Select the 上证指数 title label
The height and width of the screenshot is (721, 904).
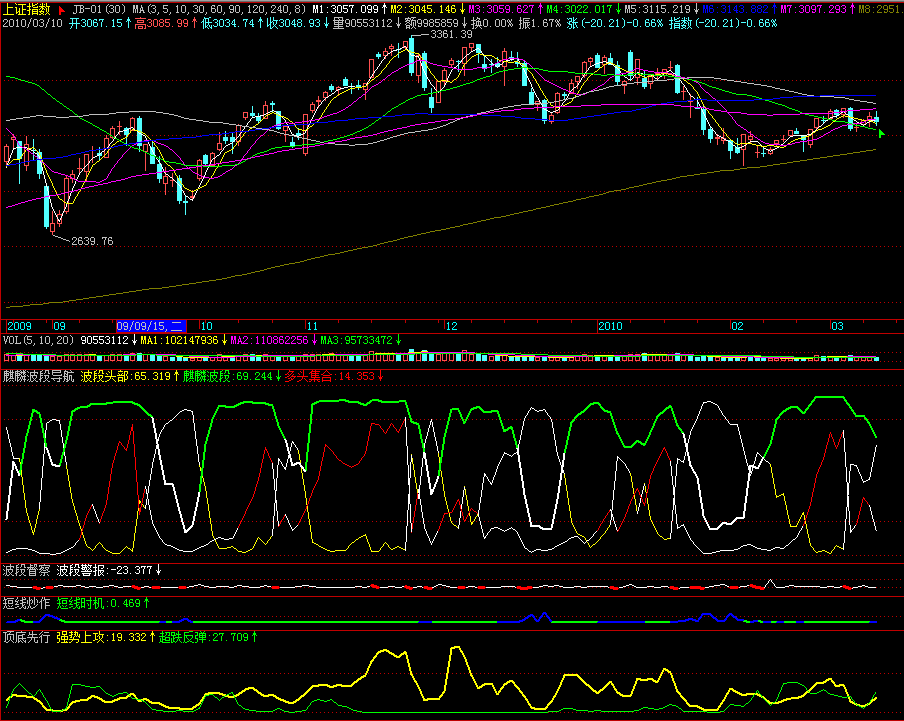(x=27, y=9)
